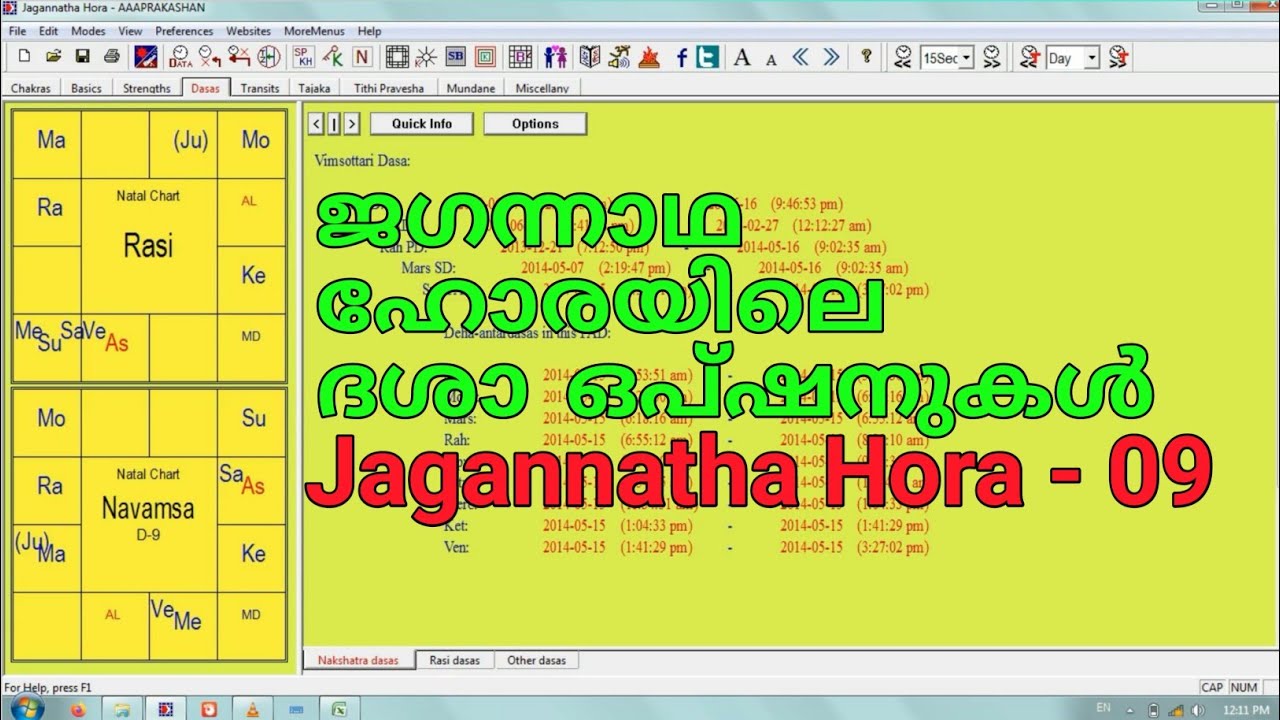The height and width of the screenshot is (720, 1280).
Task: Open the Modes menu
Action: (x=88, y=31)
